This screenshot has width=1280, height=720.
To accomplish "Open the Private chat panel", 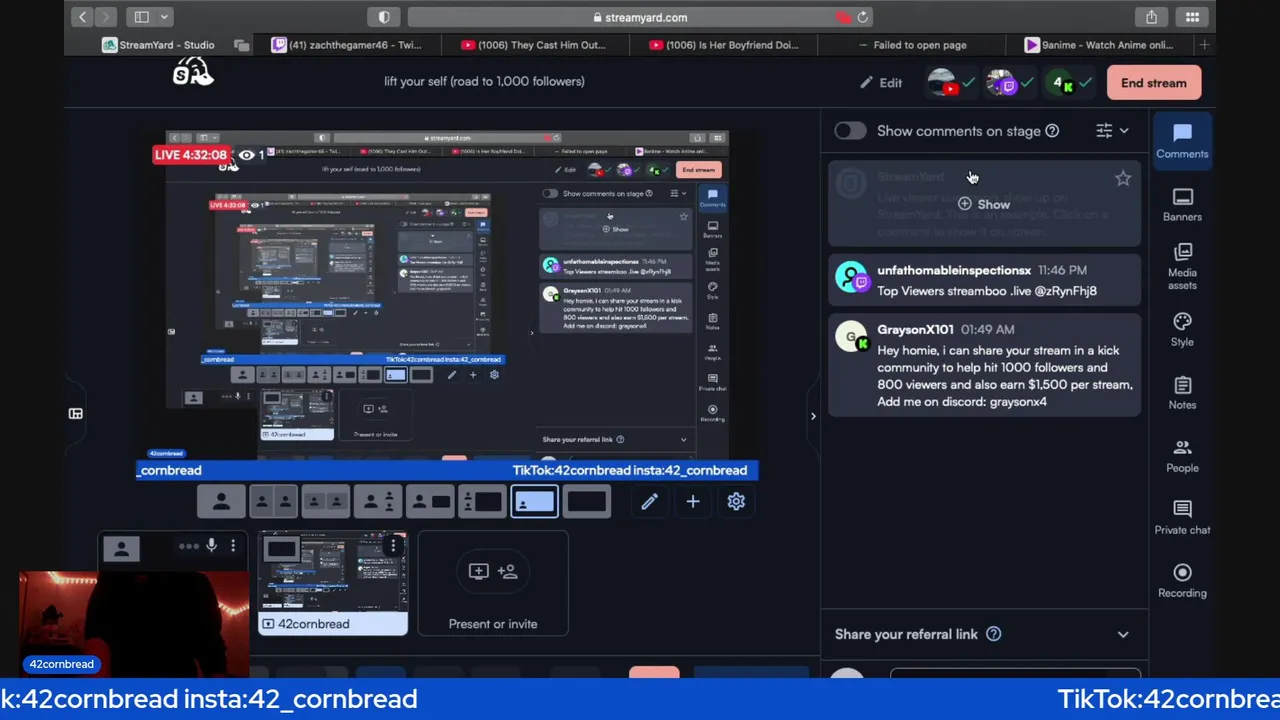I will (1182, 517).
